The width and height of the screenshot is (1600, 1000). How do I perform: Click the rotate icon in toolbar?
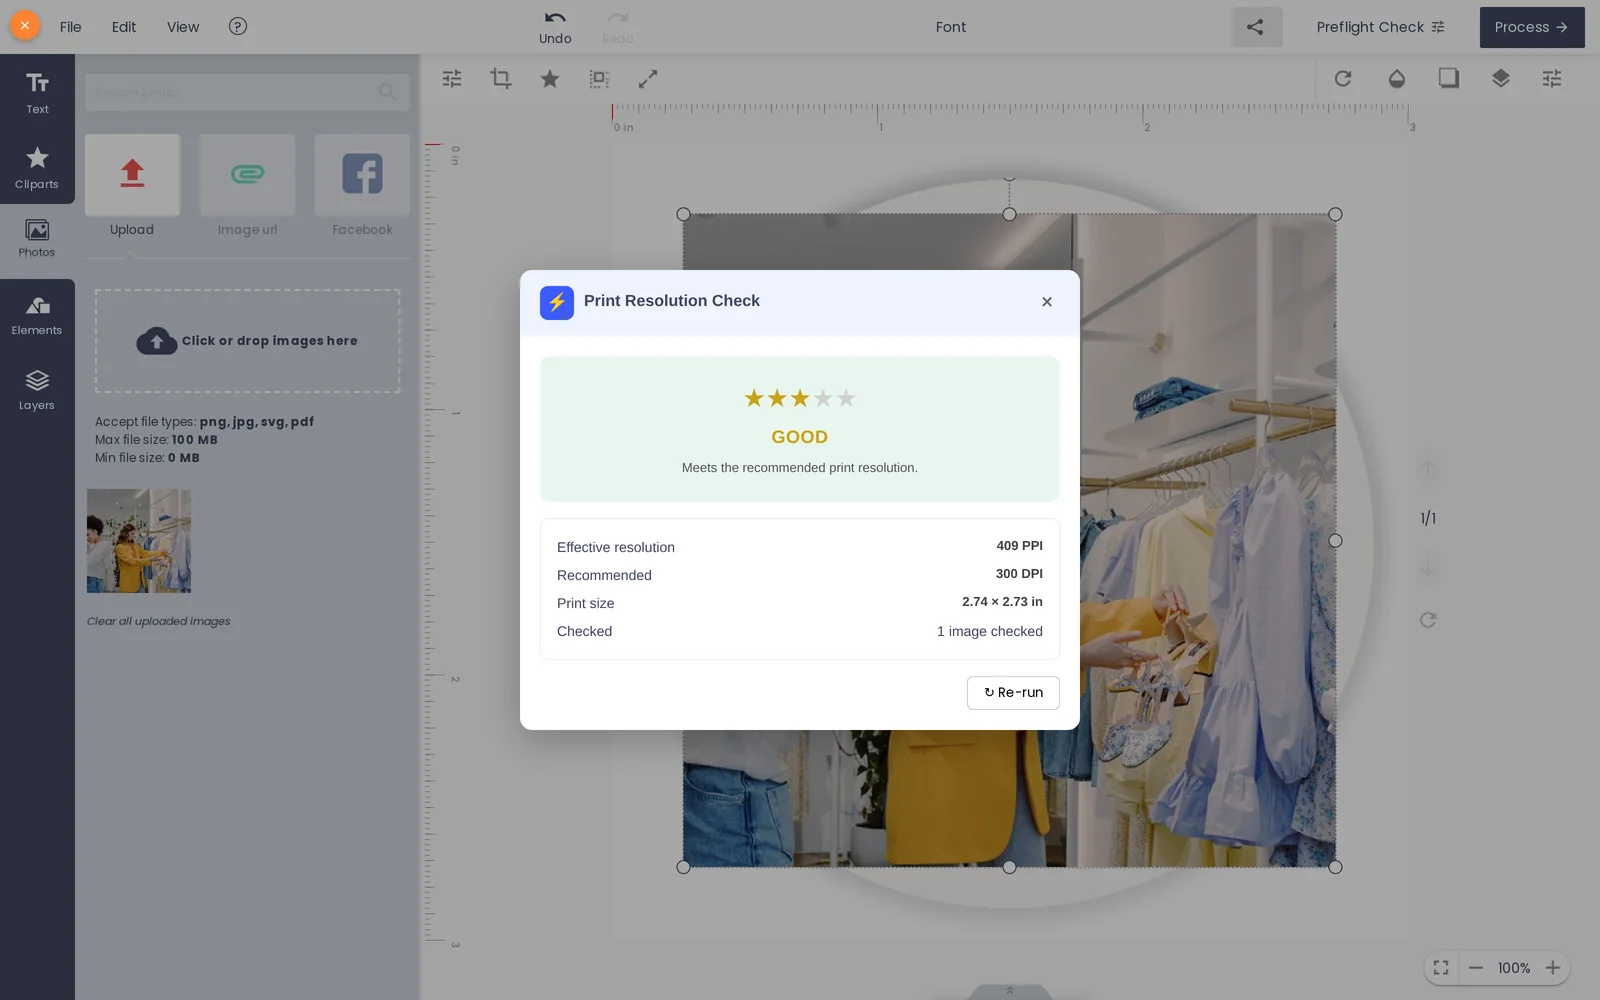1343,78
